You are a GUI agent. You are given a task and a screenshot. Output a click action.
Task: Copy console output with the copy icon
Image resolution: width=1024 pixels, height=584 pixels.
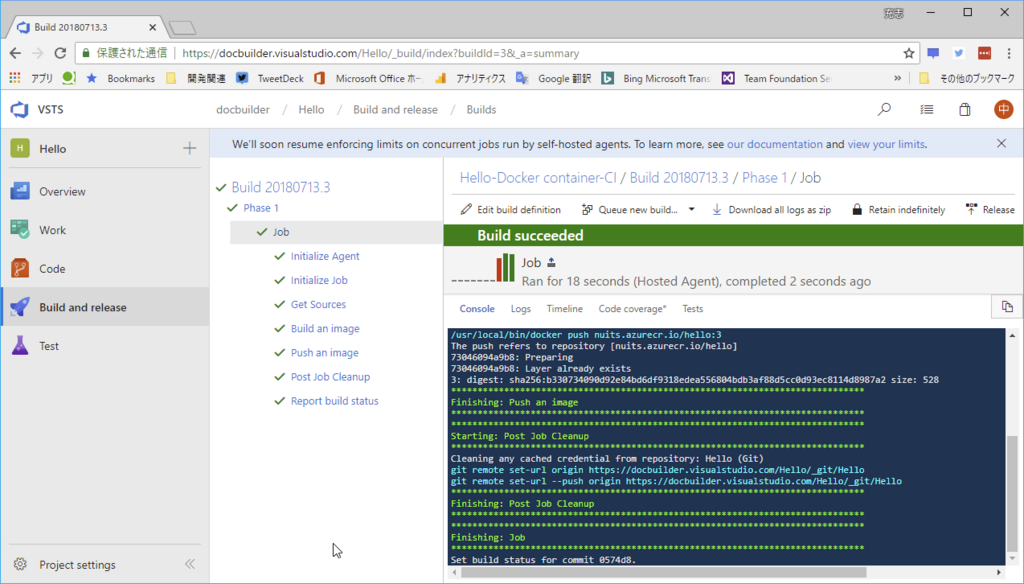tap(1007, 306)
